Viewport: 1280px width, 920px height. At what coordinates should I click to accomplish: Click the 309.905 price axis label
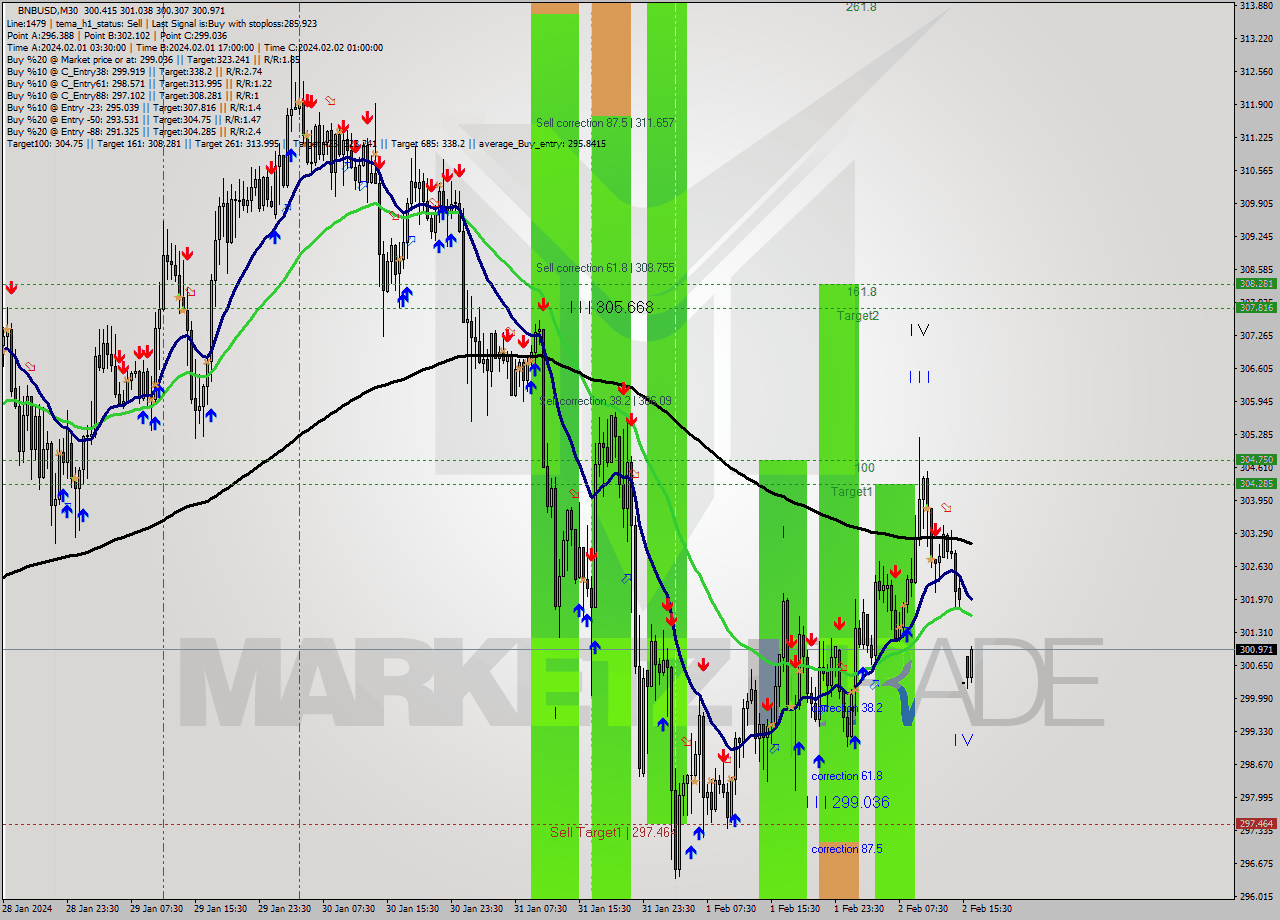pos(1256,203)
